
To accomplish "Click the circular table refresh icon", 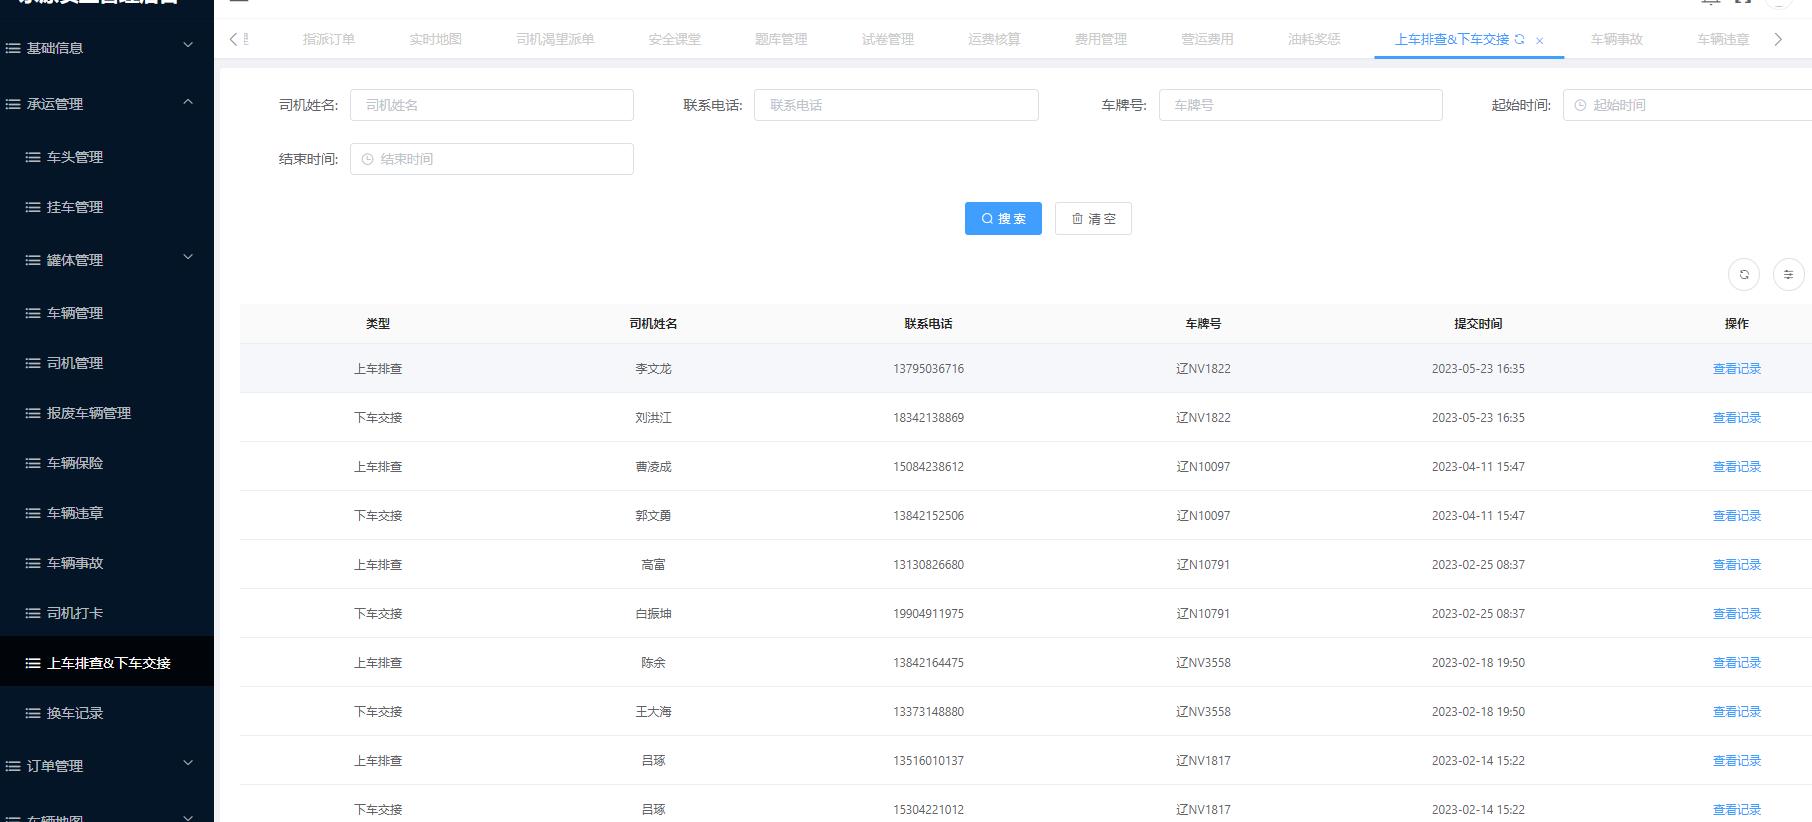I will coord(1744,274).
